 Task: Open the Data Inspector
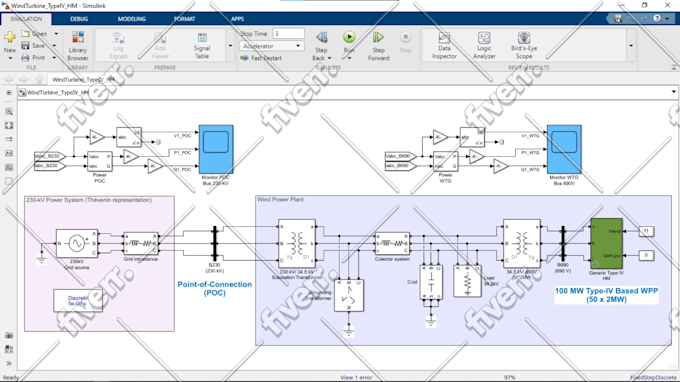click(444, 46)
